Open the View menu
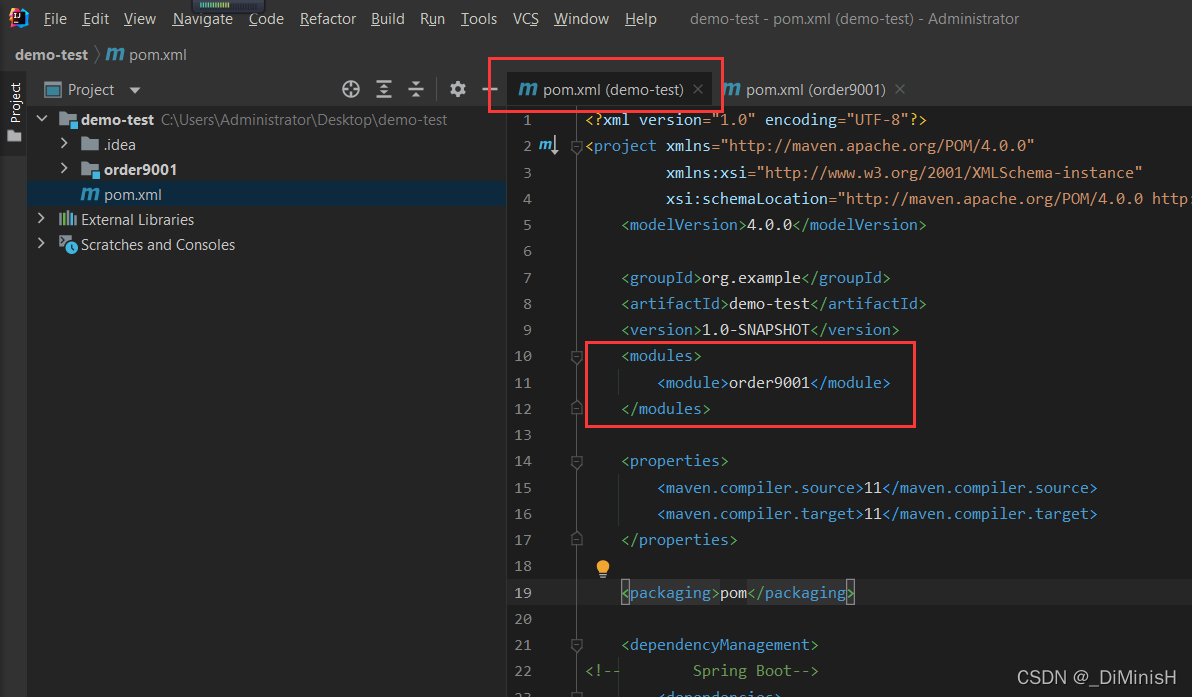This screenshot has width=1192, height=697. pos(140,19)
